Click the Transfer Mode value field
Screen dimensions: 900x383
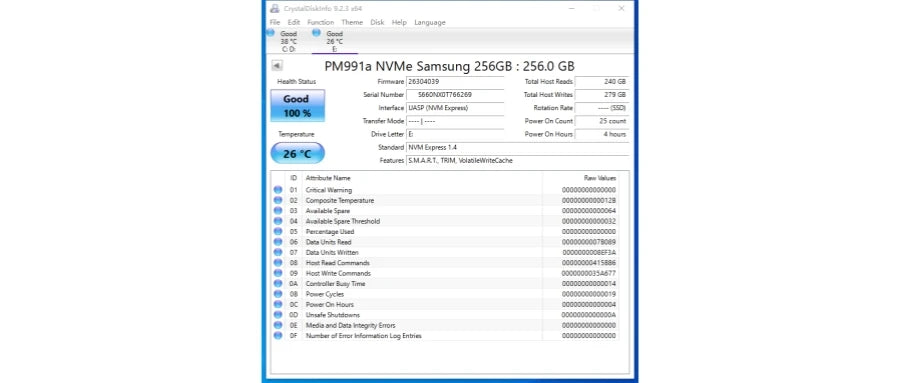click(455, 121)
